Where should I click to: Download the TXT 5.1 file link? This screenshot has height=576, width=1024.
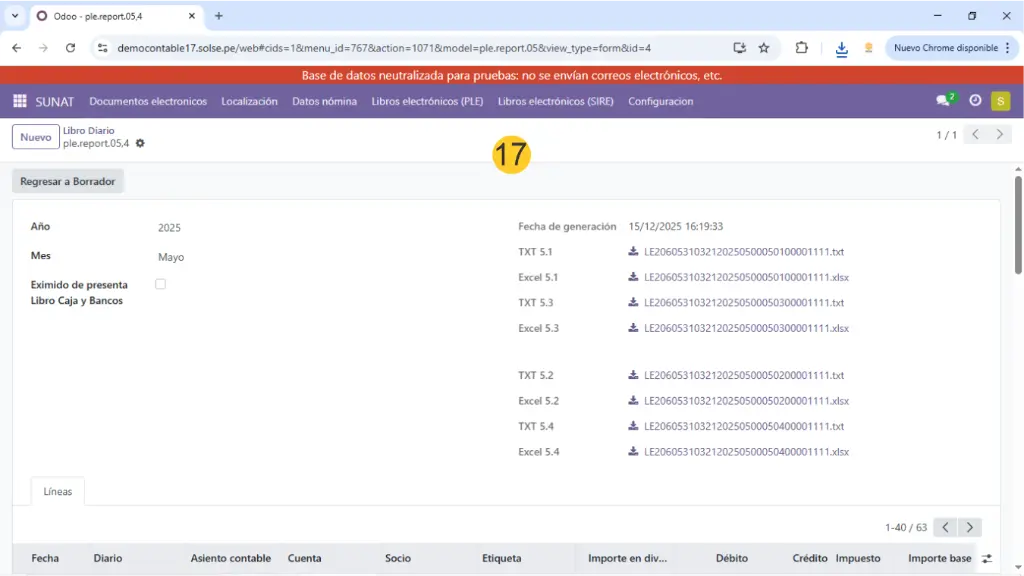(x=743, y=252)
